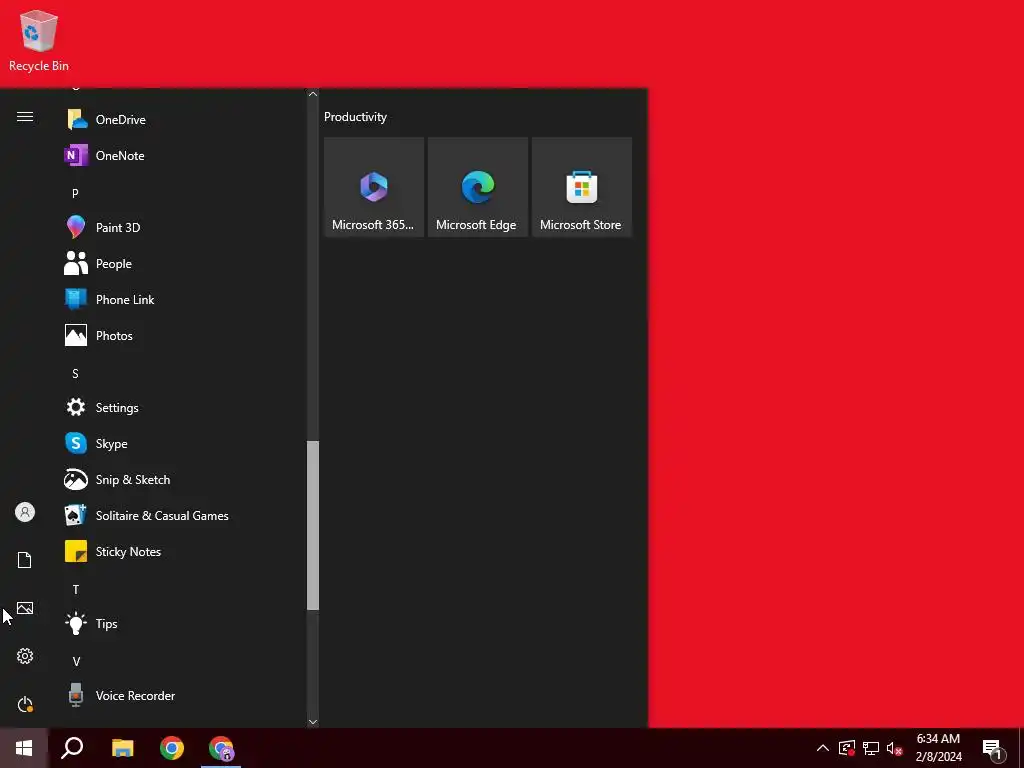
Task: Click the app list scroll down arrow
Action: [x=313, y=722]
